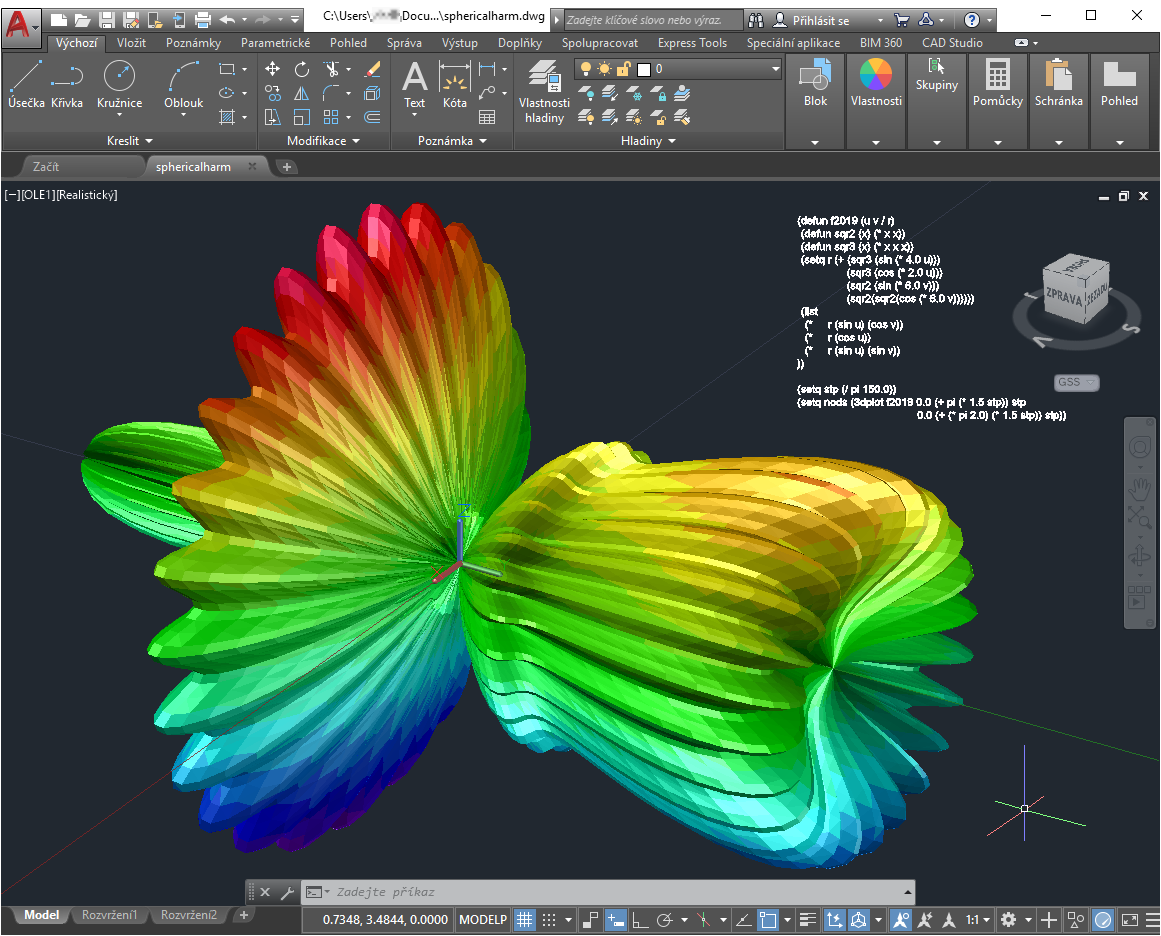
Task: Click the Text annotation tool
Action: [414, 84]
